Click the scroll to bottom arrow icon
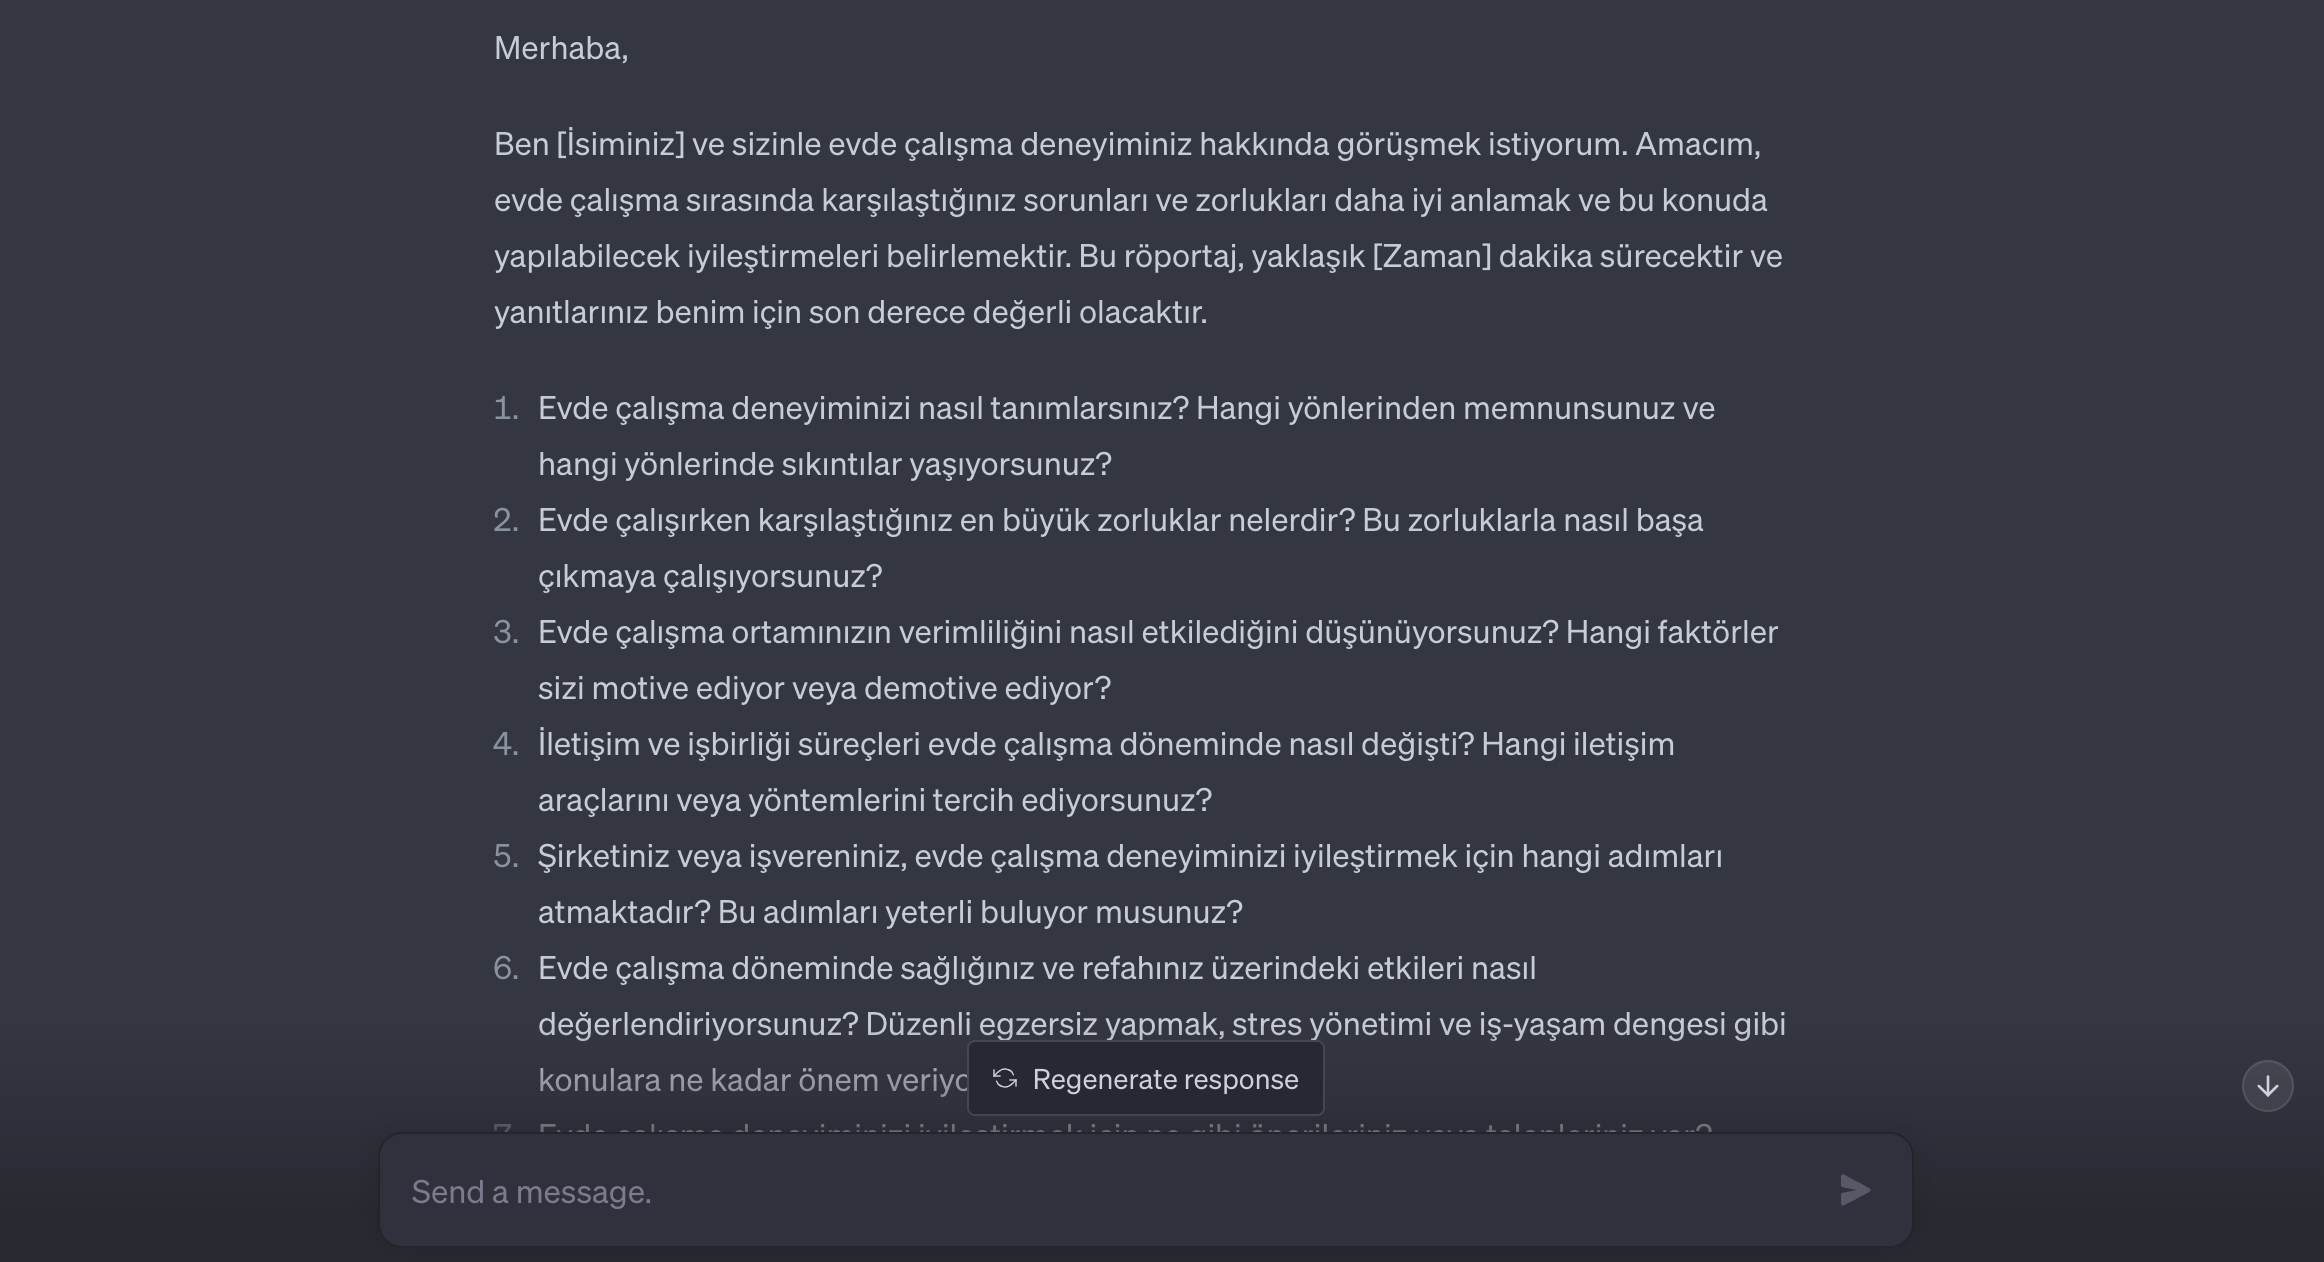The image size is (2324, 1262). [2267, 1086]
